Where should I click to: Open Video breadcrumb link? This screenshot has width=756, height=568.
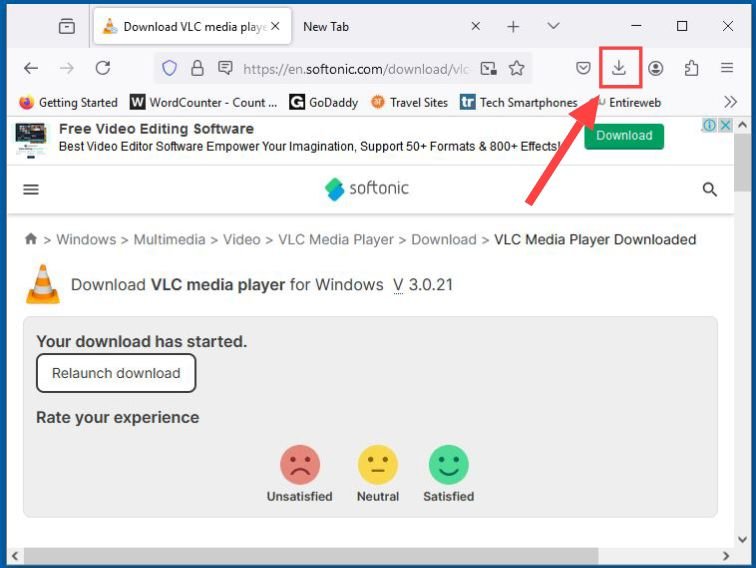pyautogui.click(x=242, y=240)
